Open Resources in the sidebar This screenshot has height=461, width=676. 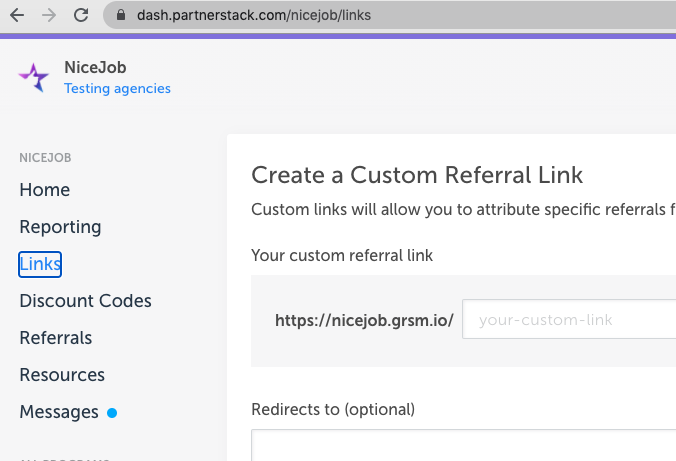(62, 375)
